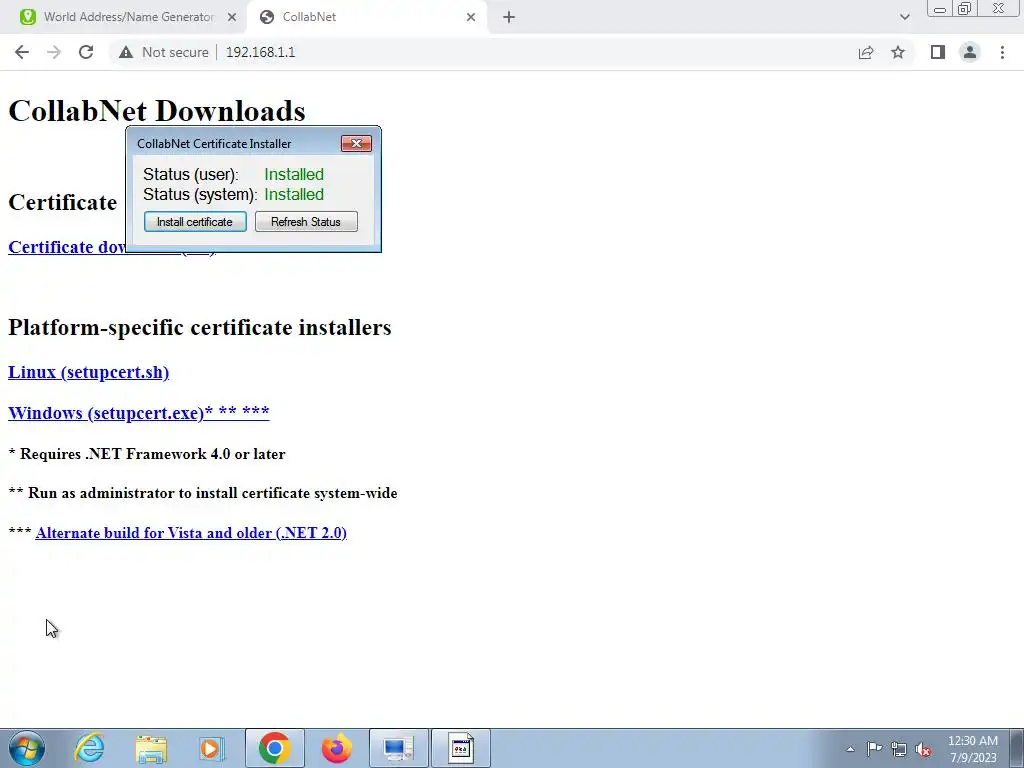
Task: Click the computer monitor taskbar icon
Action: click(x=398, y=748)
